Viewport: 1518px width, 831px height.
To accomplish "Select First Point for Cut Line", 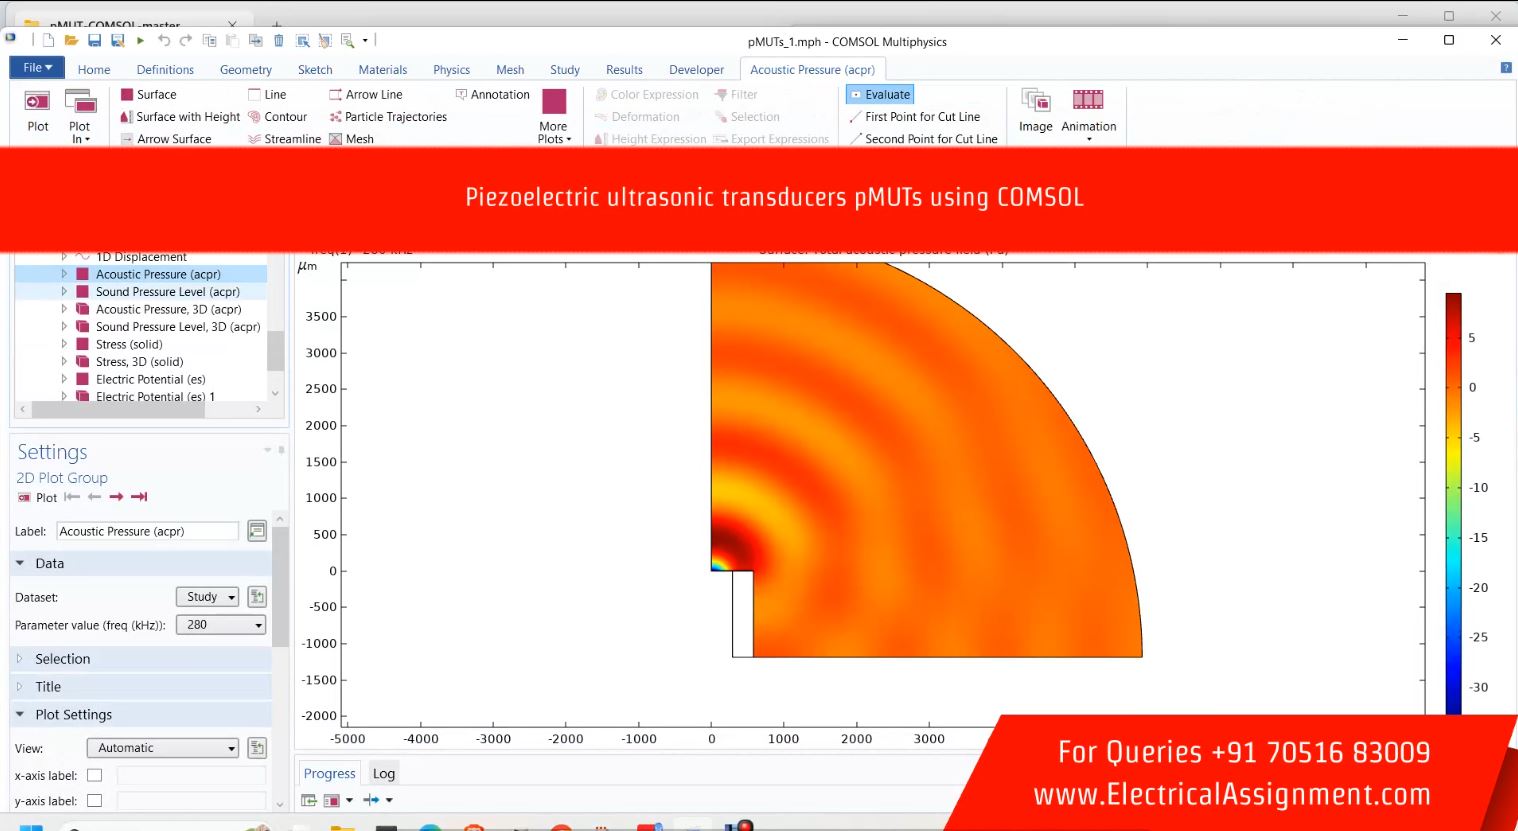I will pyautogui.click(x=914, y=117).
